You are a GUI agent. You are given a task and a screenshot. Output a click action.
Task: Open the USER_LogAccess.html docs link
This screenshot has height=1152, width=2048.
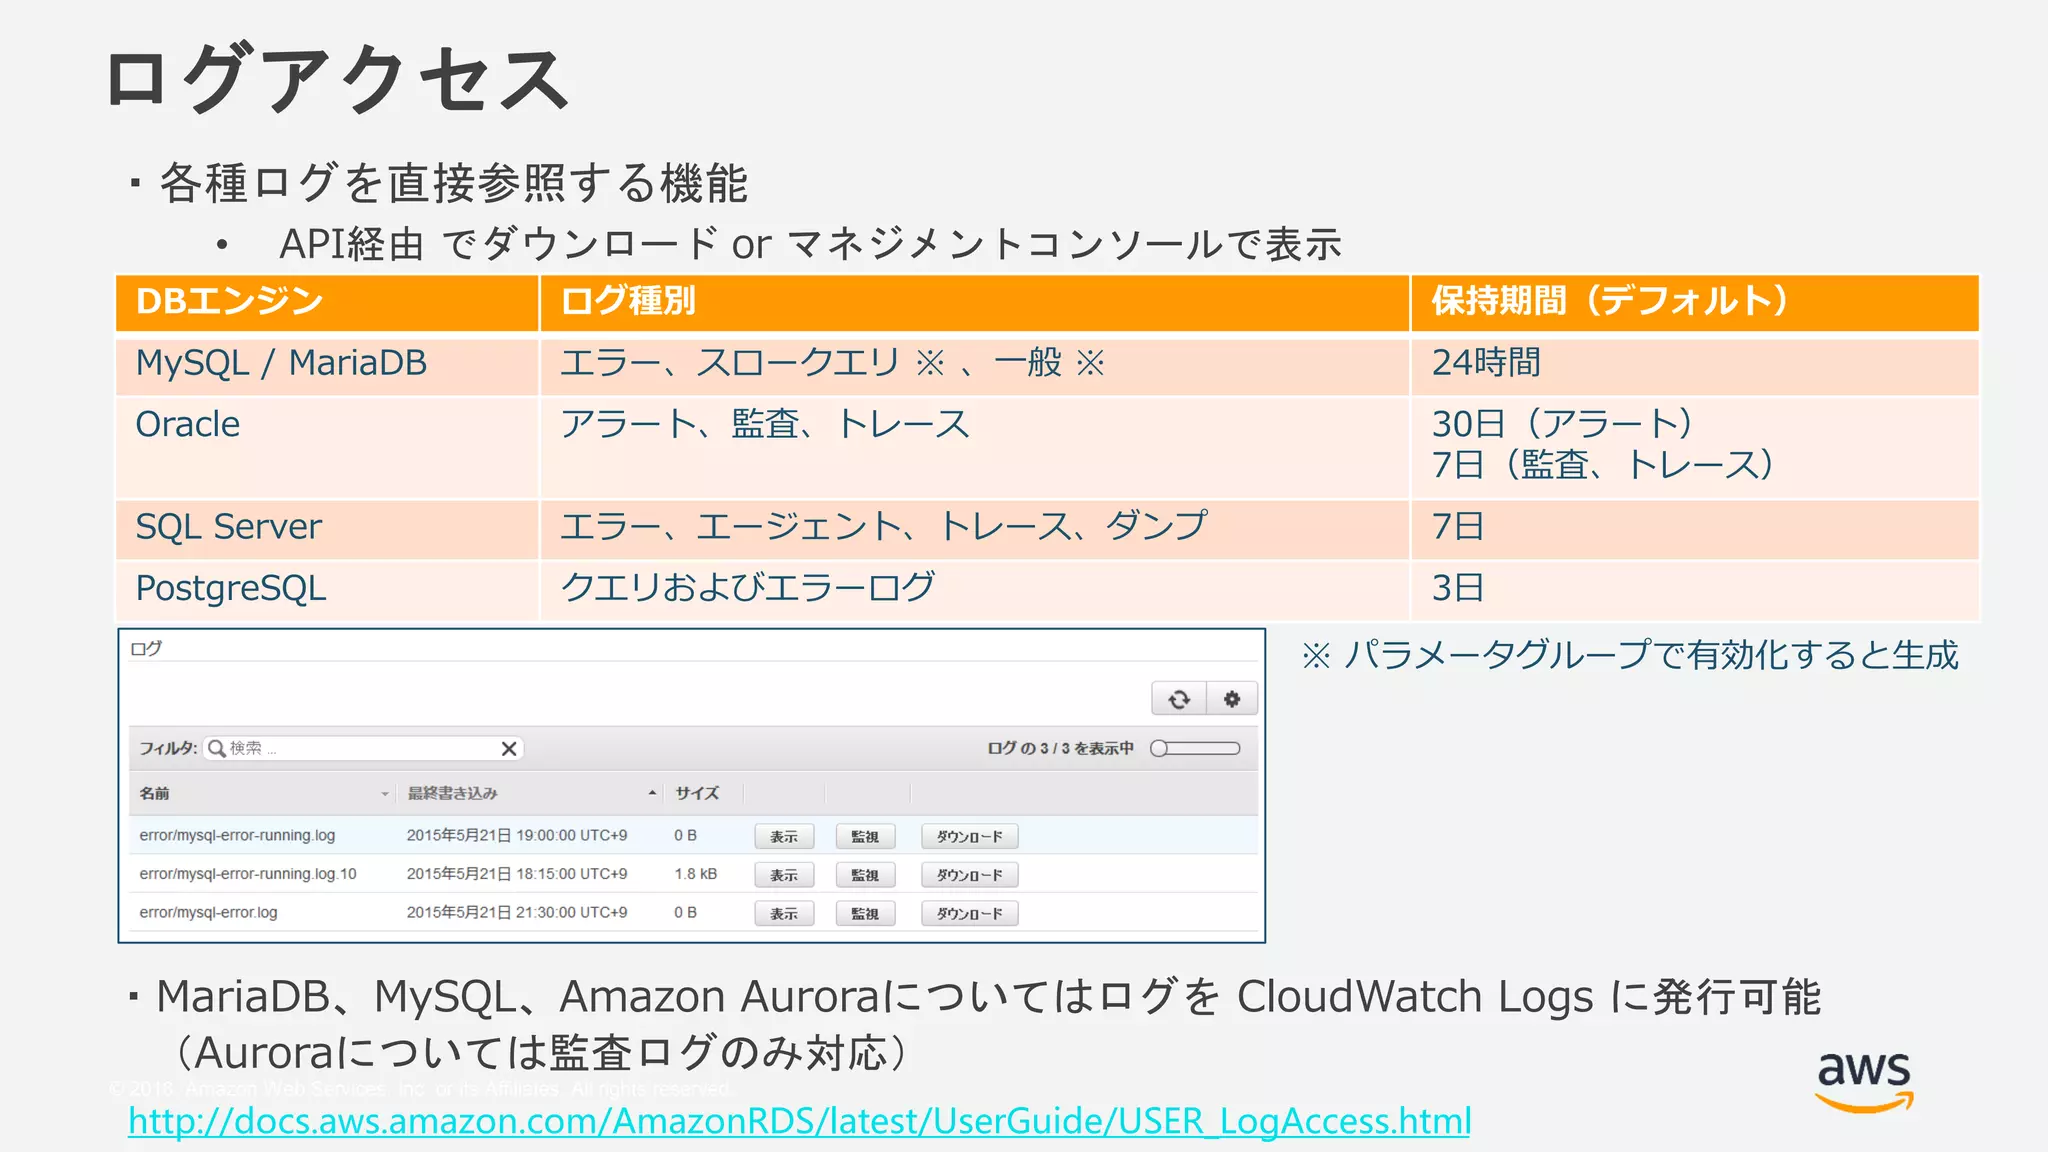799,1121
